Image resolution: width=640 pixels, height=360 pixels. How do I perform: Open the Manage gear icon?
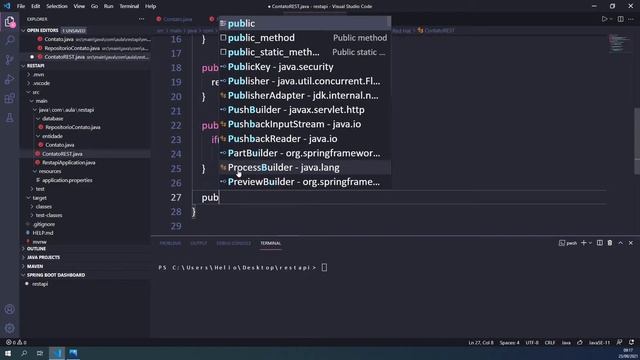(9, 328)
